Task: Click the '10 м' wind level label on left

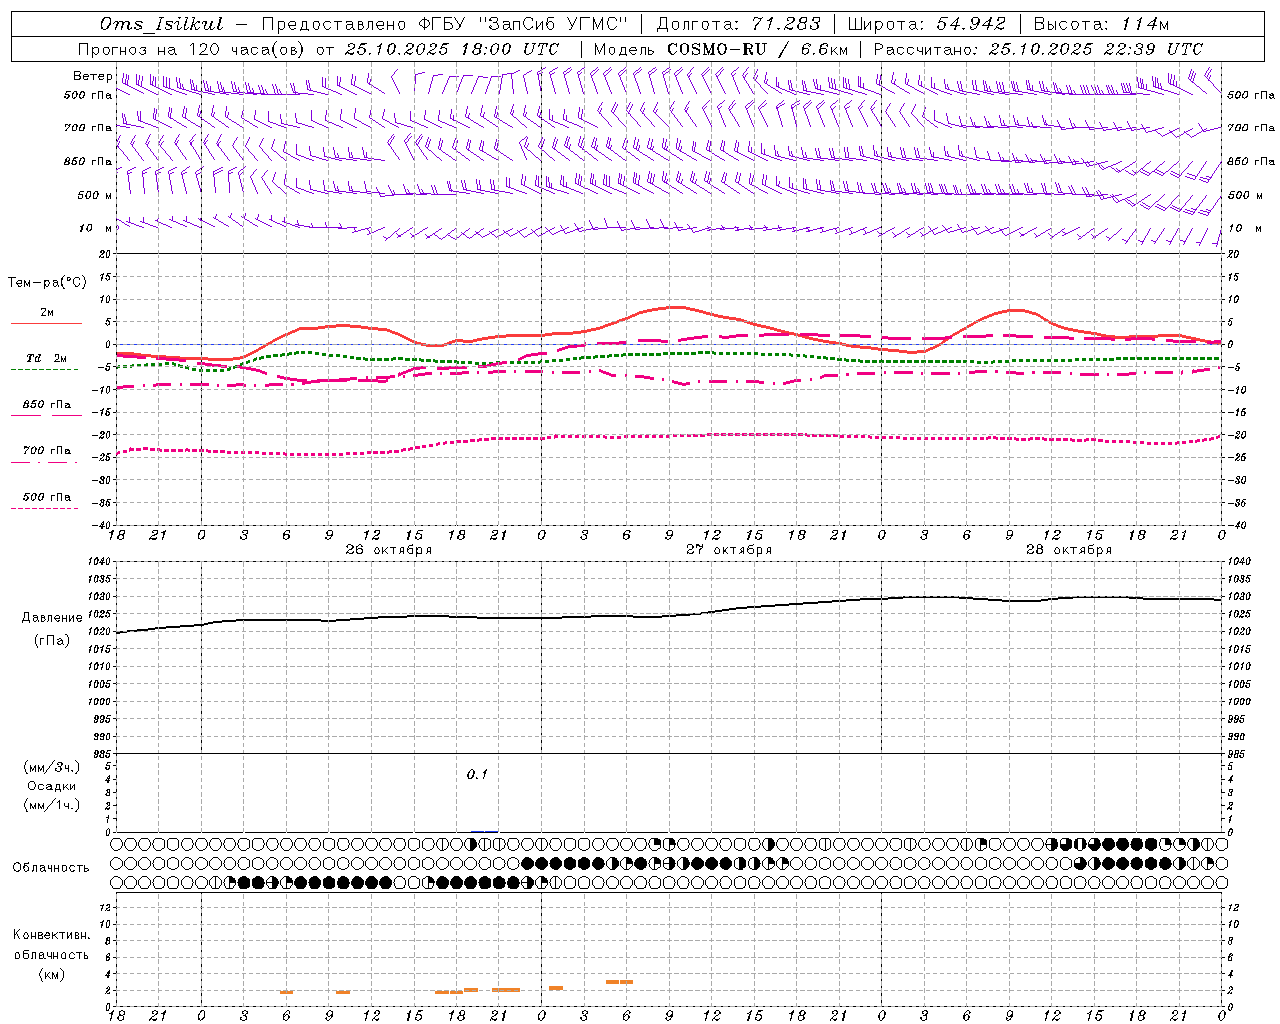Action: [x=95, y=228]
